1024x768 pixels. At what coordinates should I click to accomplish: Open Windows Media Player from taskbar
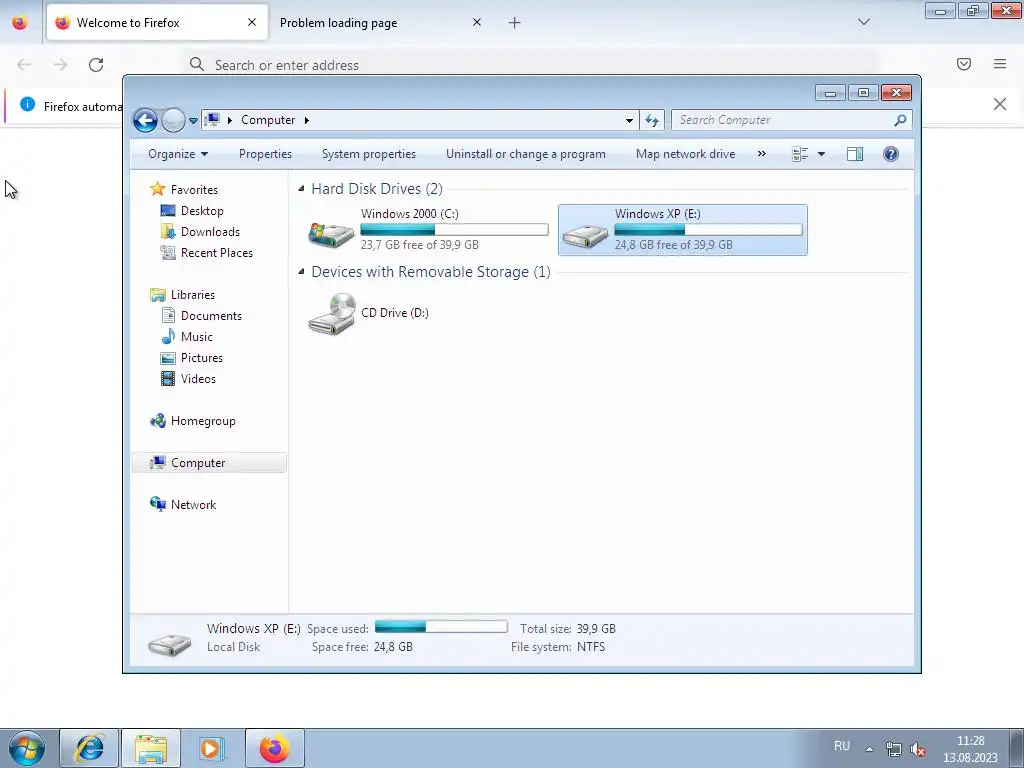pyautogui.click(x=212, y=748)
